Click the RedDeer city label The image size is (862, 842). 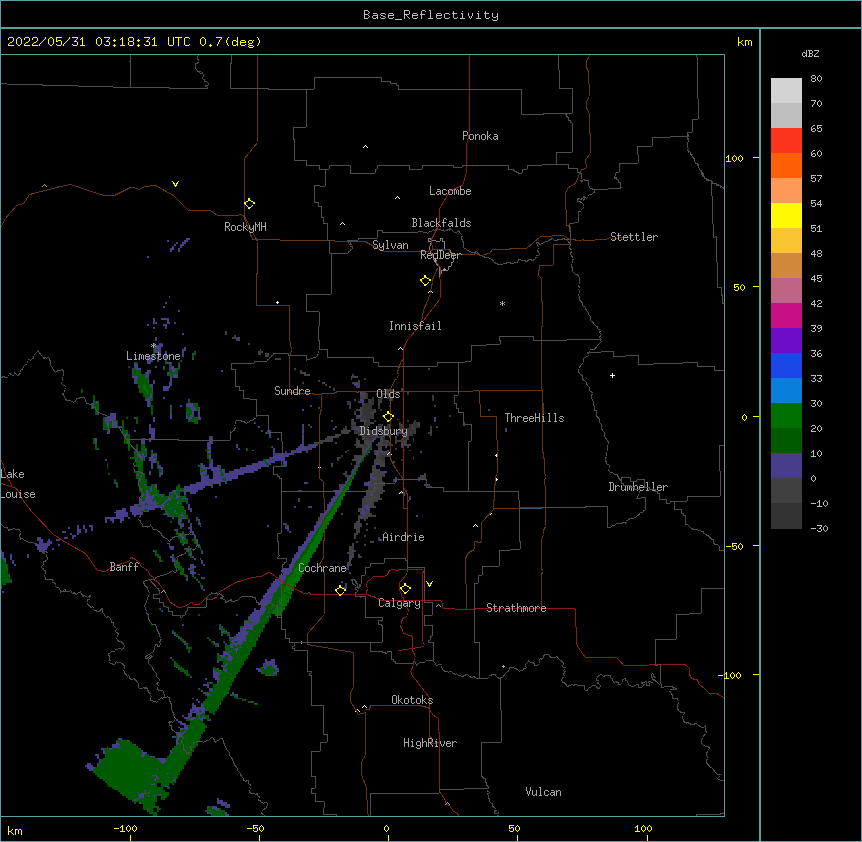[x=440, y=255]
